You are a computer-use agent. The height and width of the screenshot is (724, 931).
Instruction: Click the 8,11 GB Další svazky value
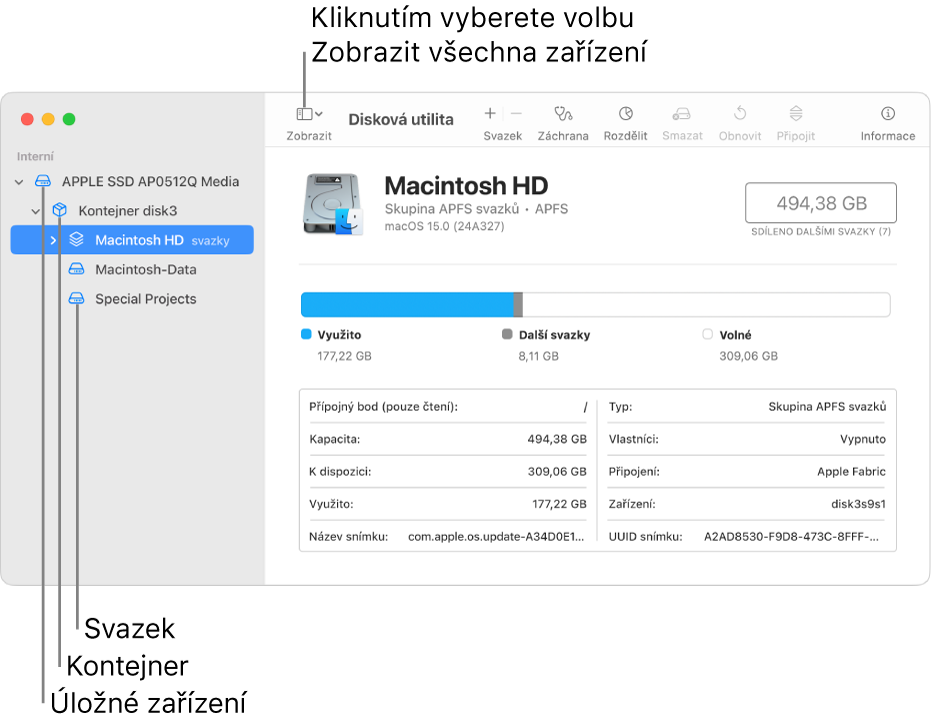click(539, 356)
